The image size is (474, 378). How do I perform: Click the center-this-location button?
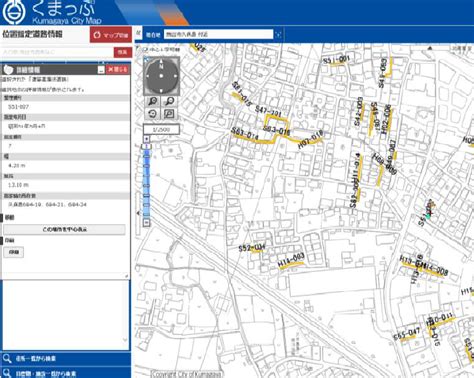click(x=64, y=229)
